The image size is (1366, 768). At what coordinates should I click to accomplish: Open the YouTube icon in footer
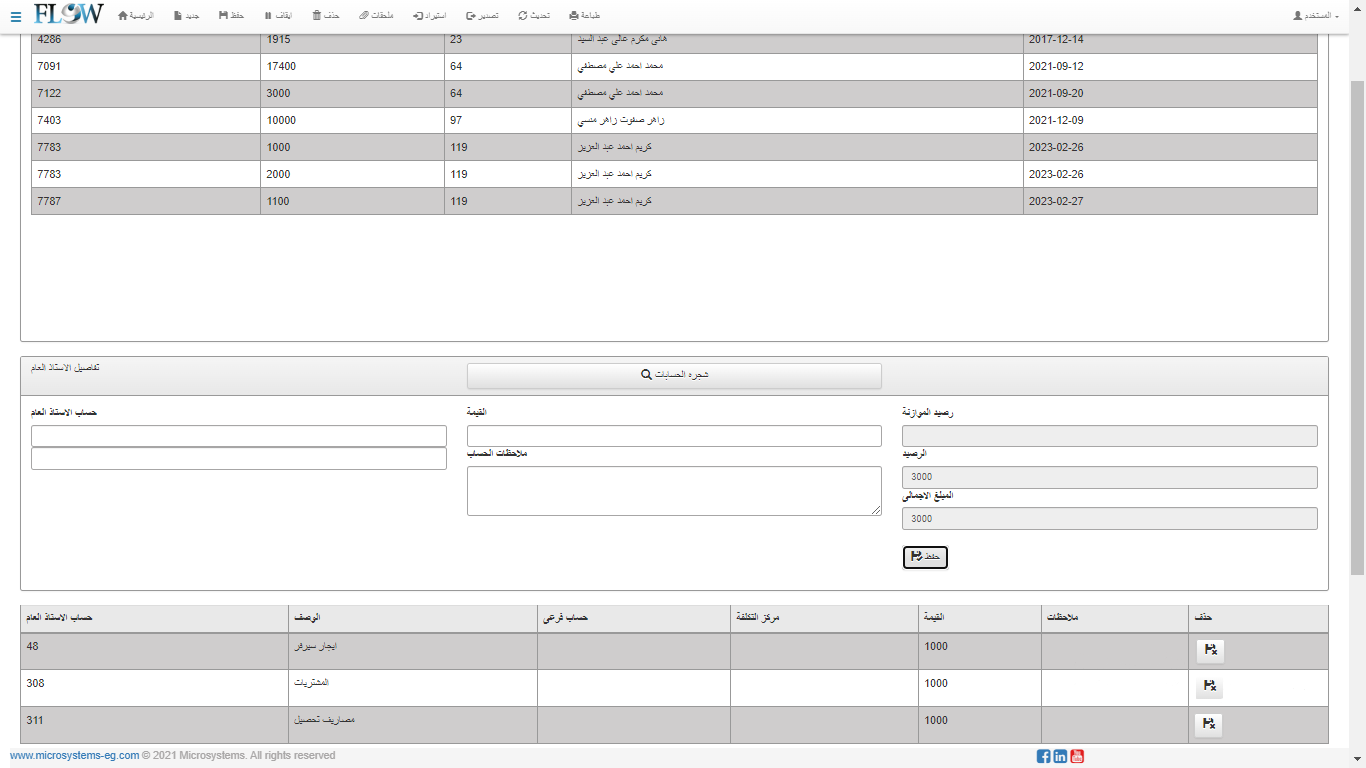point(1077,756)
